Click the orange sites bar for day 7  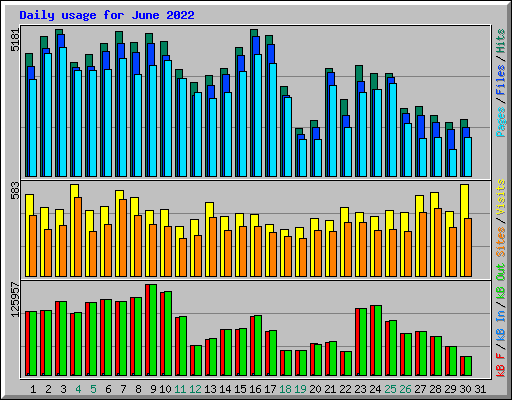123,238
